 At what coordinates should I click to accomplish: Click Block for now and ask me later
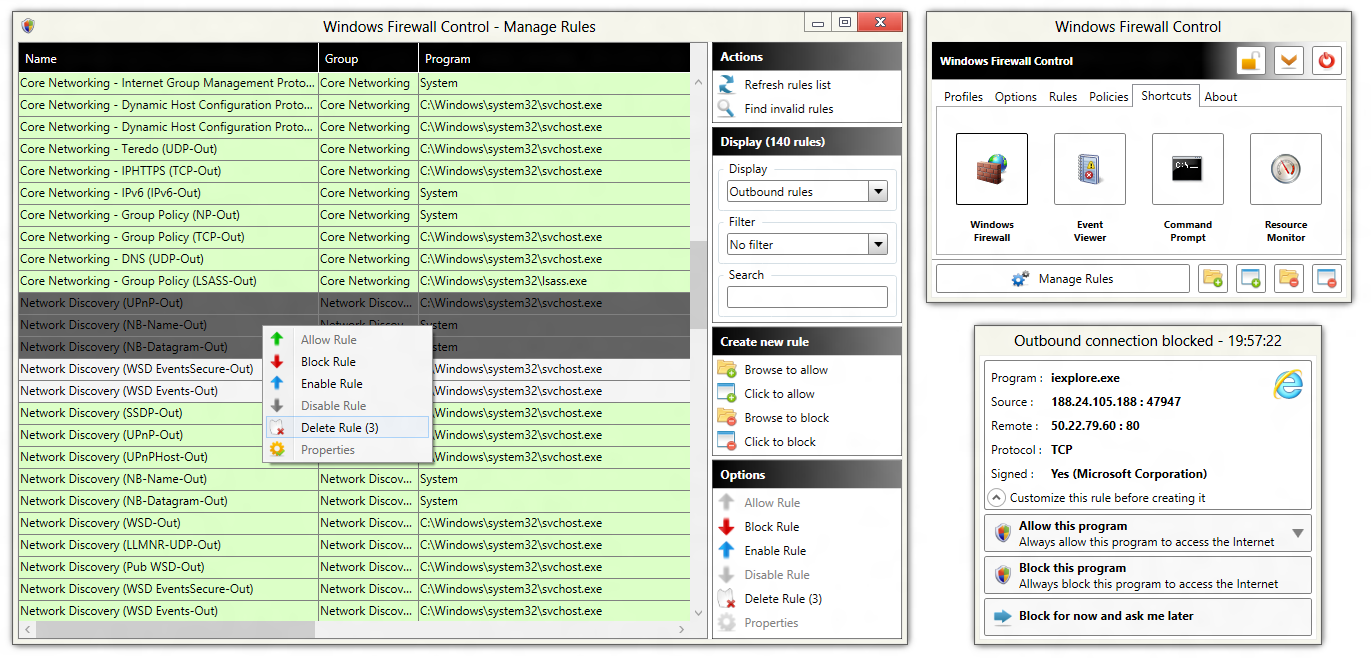point(1147,617)
